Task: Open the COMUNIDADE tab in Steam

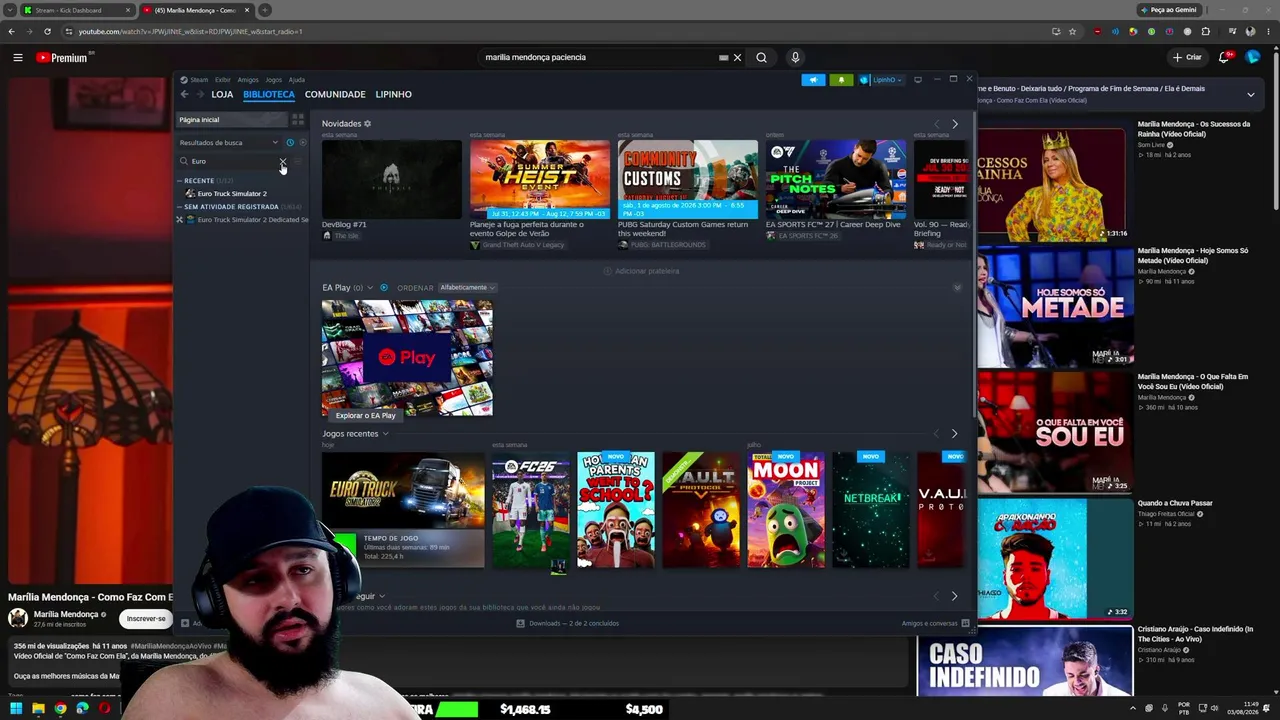Action: [335, 94]
